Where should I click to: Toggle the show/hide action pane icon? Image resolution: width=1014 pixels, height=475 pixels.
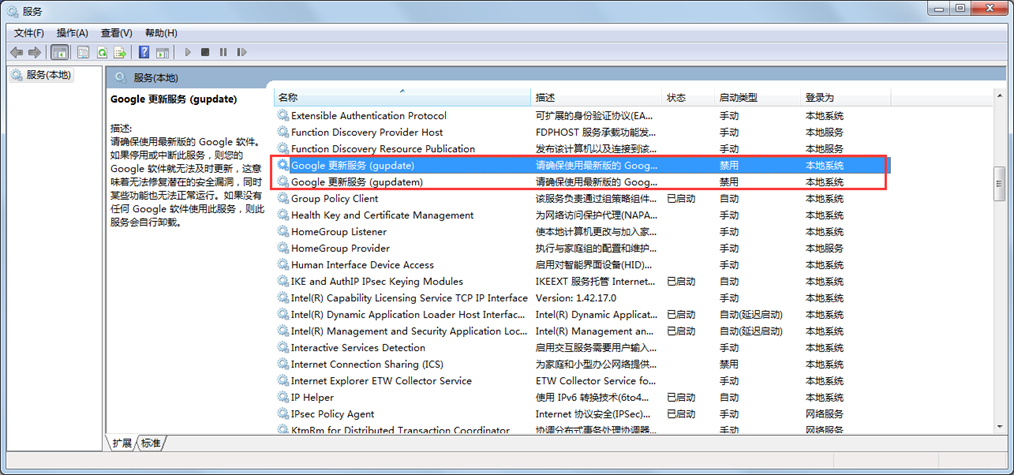click(x=162, y=52)
